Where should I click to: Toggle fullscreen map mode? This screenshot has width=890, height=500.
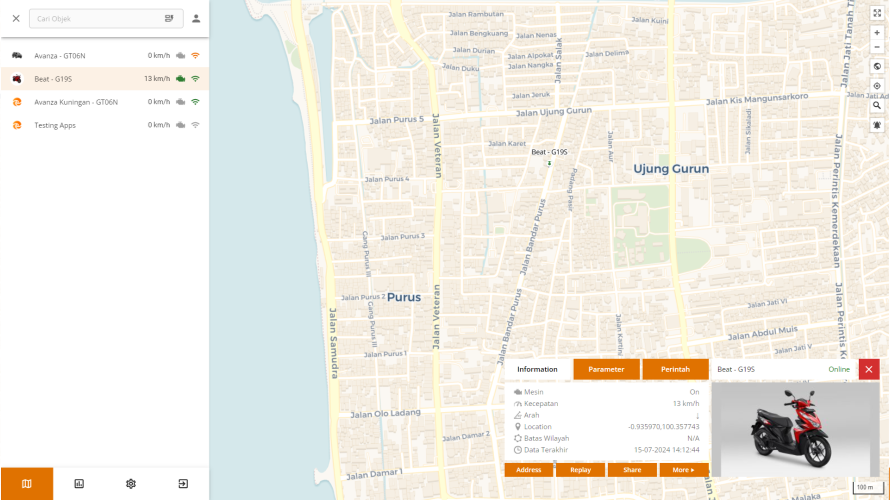pos(877,13)
